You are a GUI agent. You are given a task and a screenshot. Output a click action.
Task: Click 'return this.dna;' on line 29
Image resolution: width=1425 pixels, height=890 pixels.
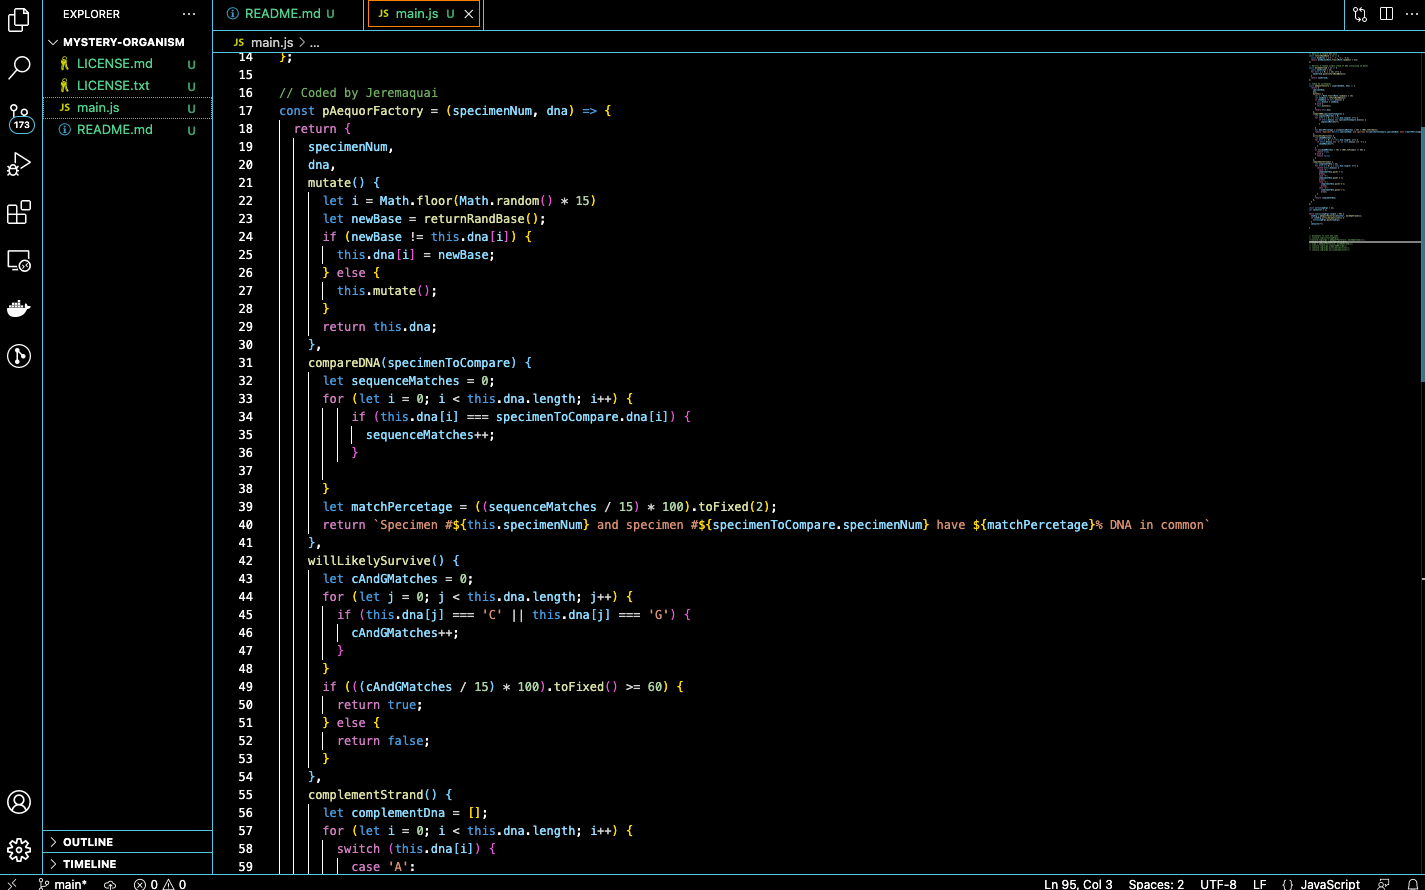click(380, 327)
